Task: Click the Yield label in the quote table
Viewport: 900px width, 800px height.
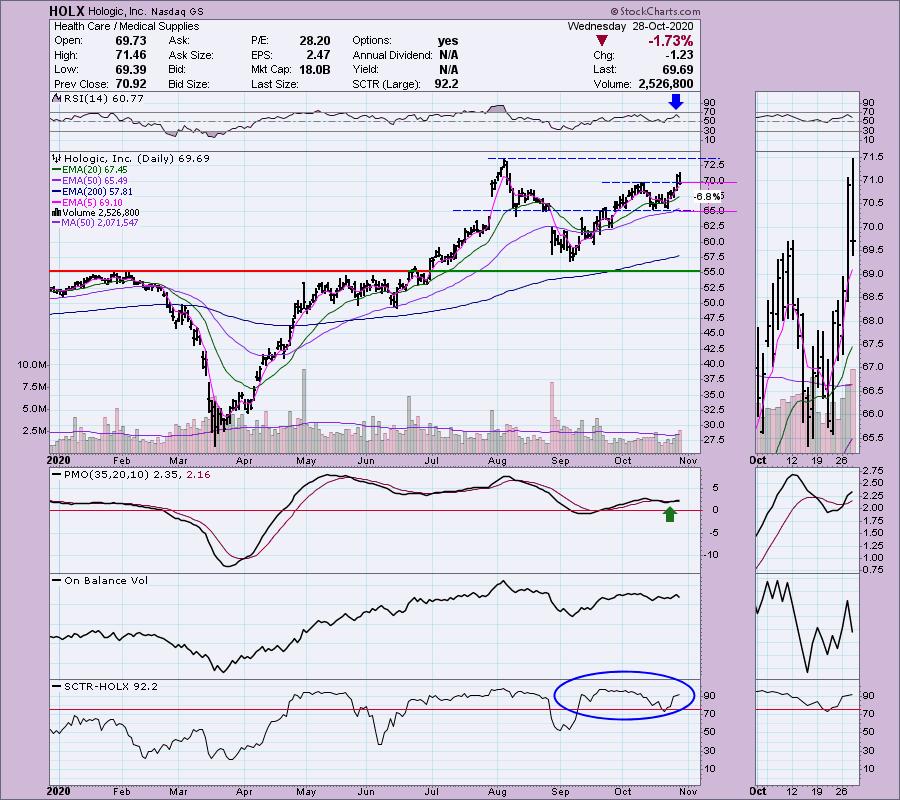Action: (366, 69)
